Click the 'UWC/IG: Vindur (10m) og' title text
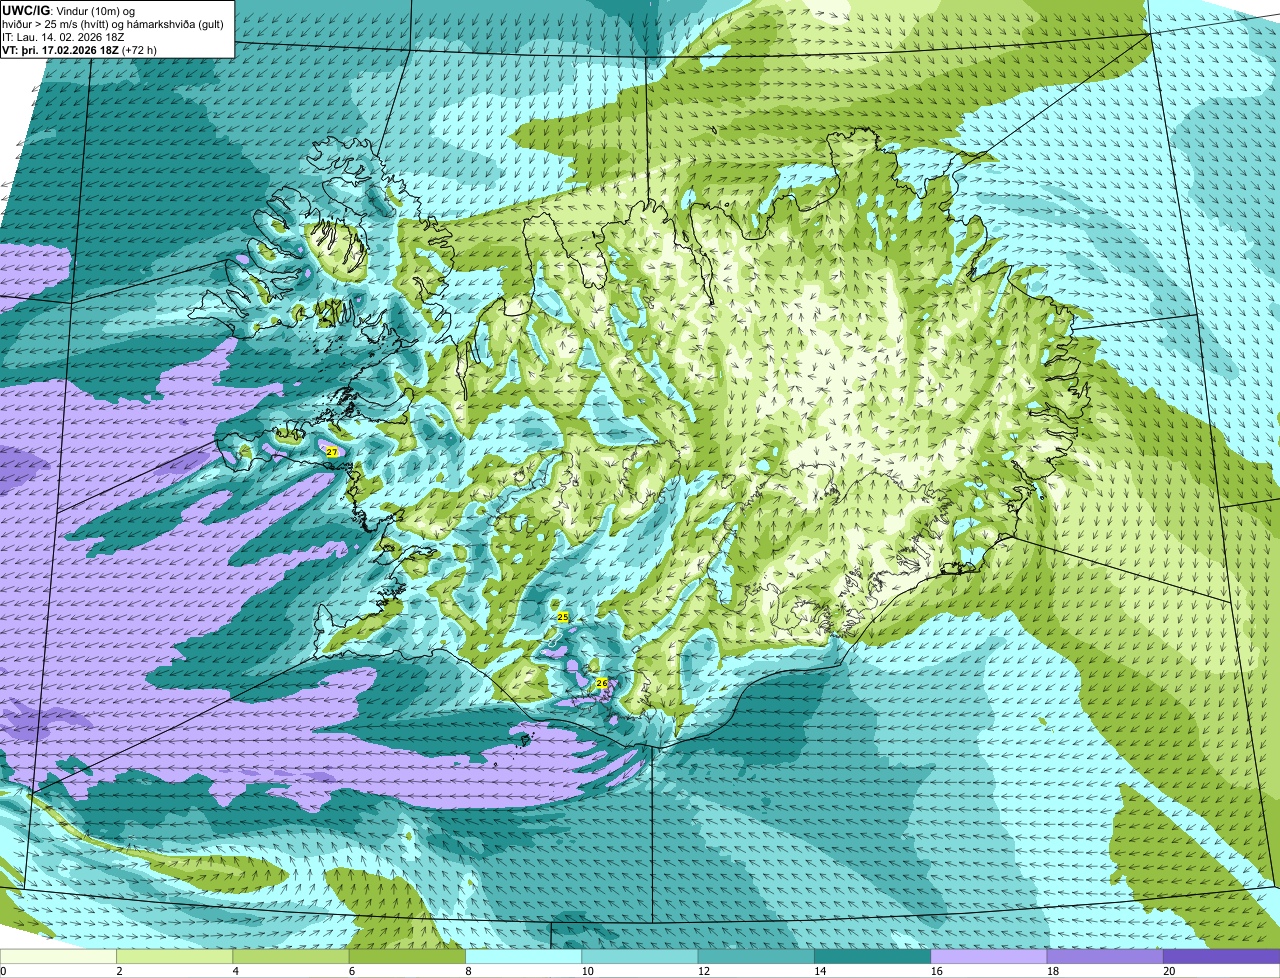 (x=69, y=10)
